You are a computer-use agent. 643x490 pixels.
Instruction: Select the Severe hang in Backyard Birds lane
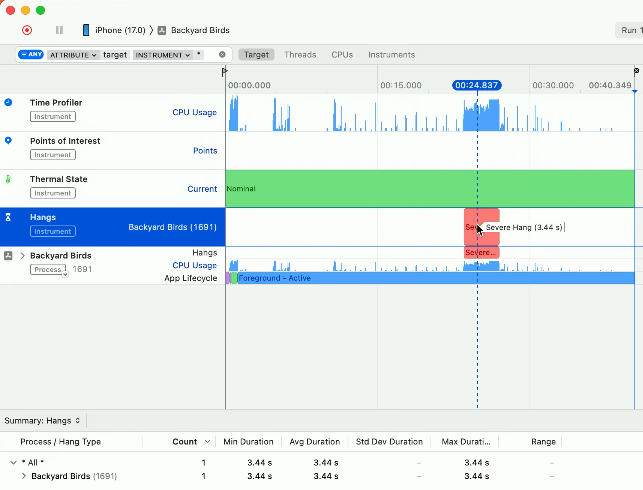481,253
